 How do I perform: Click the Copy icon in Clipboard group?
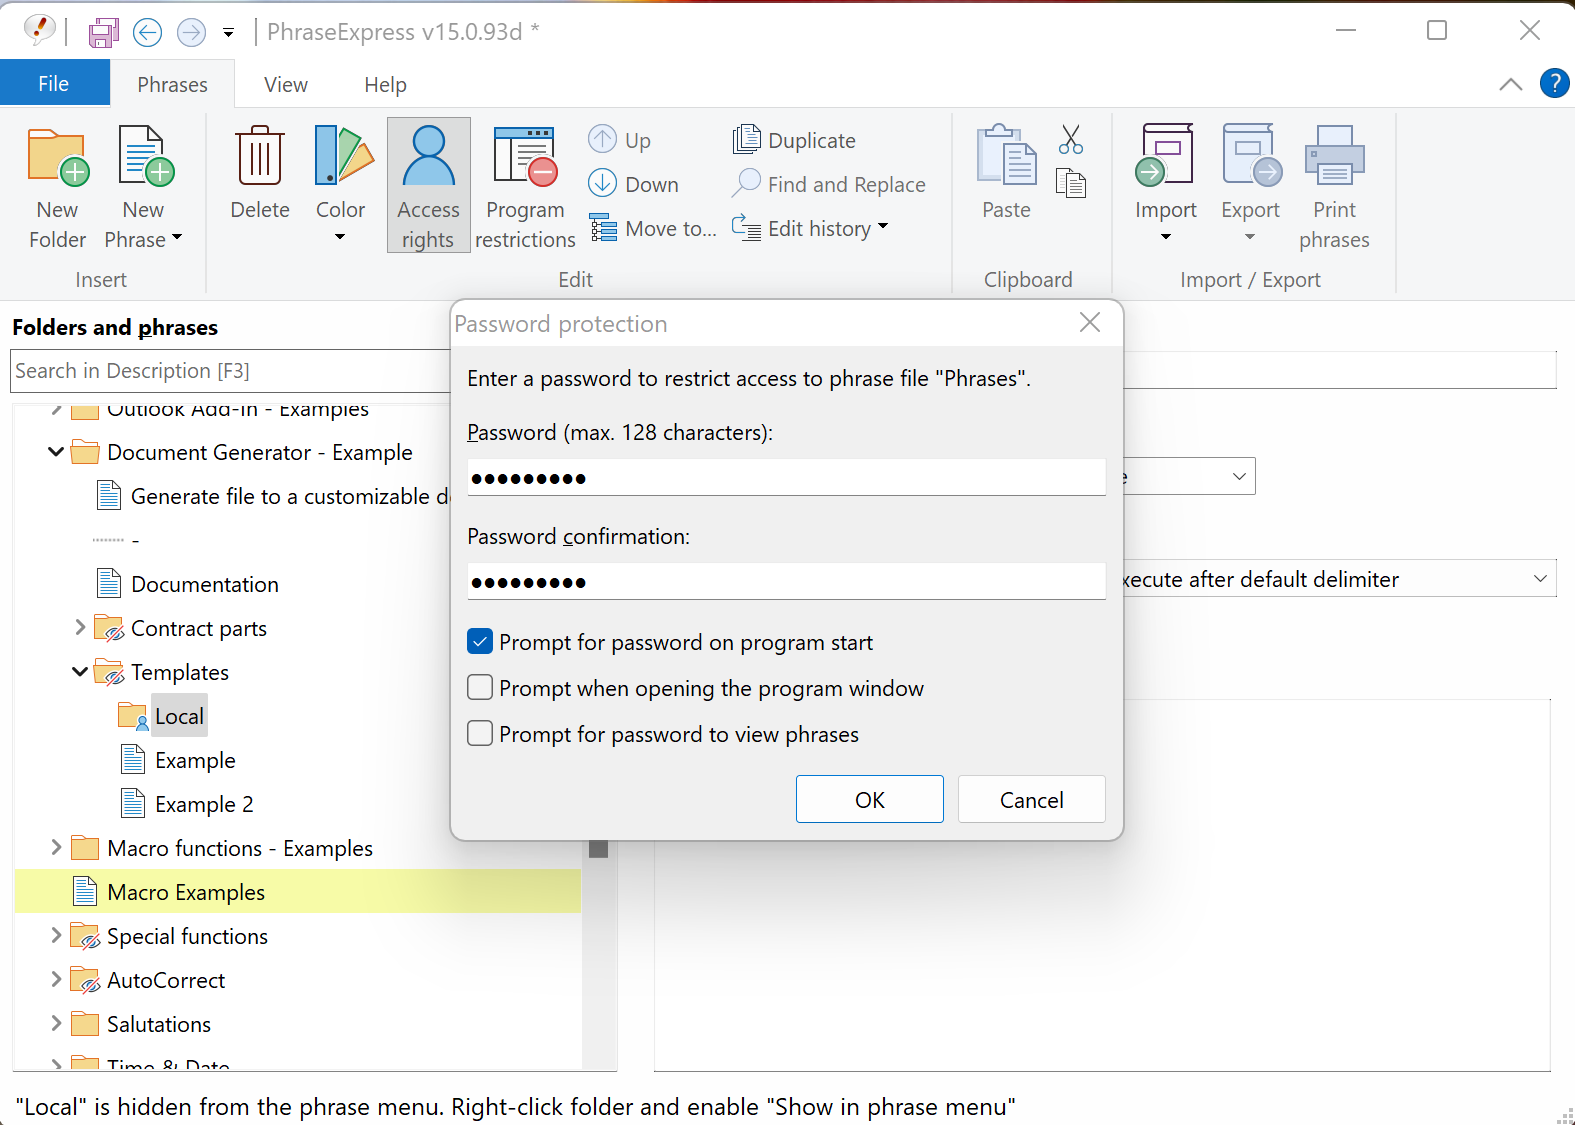click(x=1071, y=183)
